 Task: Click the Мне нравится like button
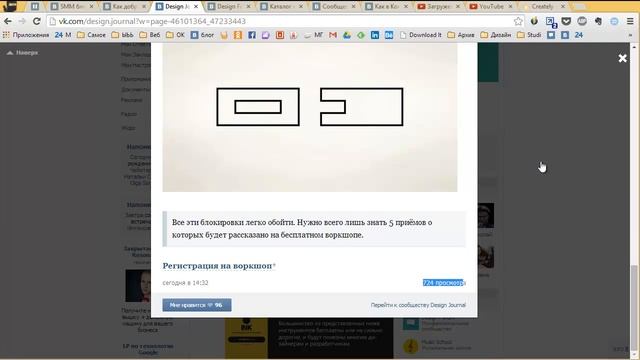click(197, 305)
